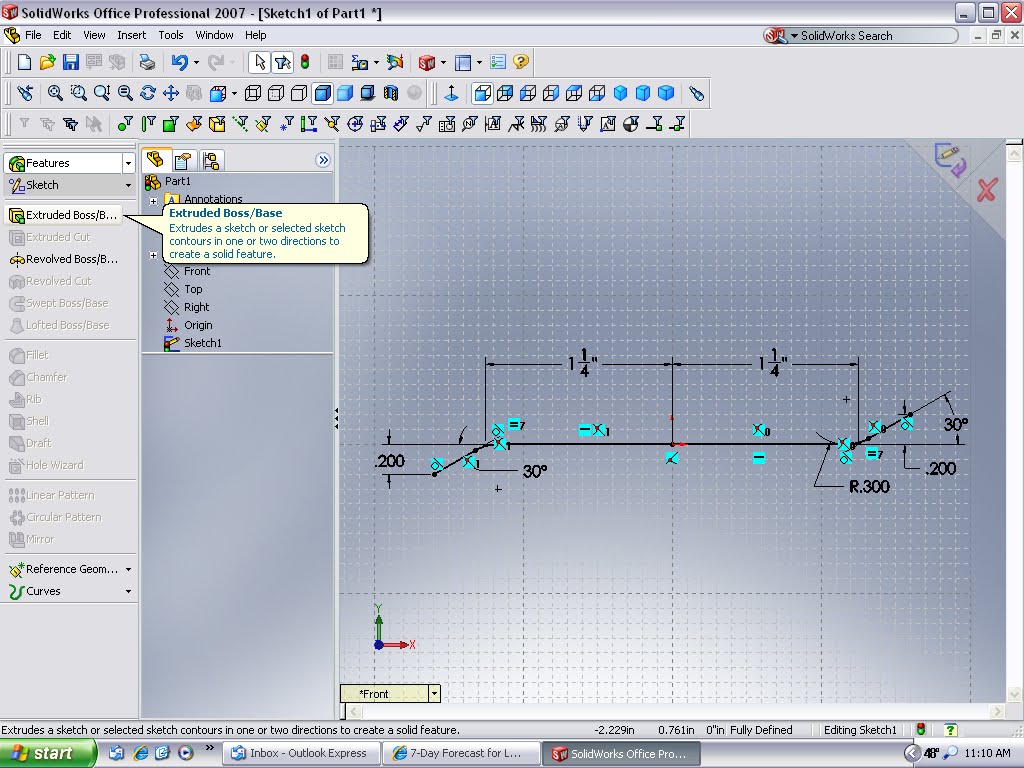The height and width of the screenshot is (768, 1024).
Task: Open the Tools menu
Action: coord(170,35)
